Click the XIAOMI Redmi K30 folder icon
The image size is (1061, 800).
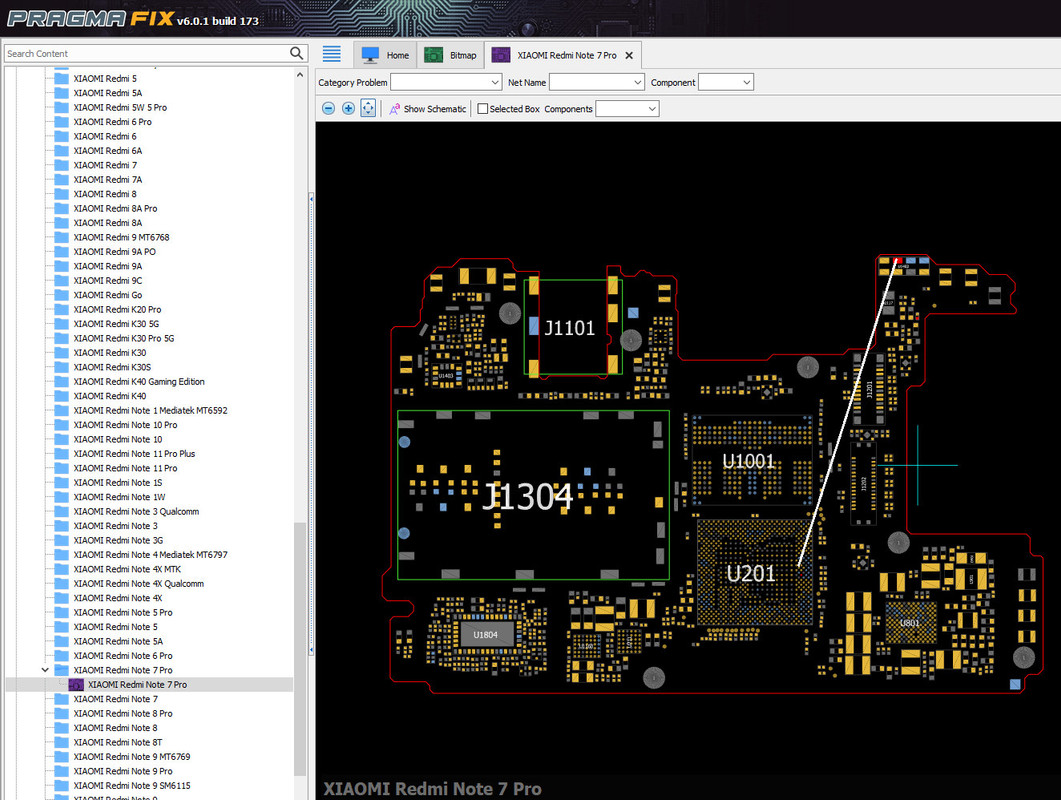click(x=62, y=353)
